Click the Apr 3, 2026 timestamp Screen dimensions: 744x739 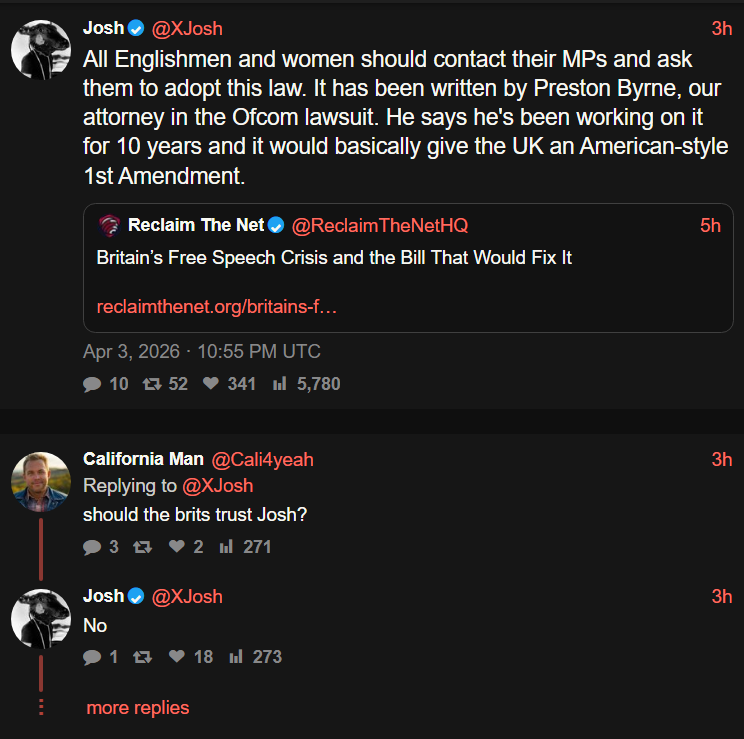click(202, 351)
